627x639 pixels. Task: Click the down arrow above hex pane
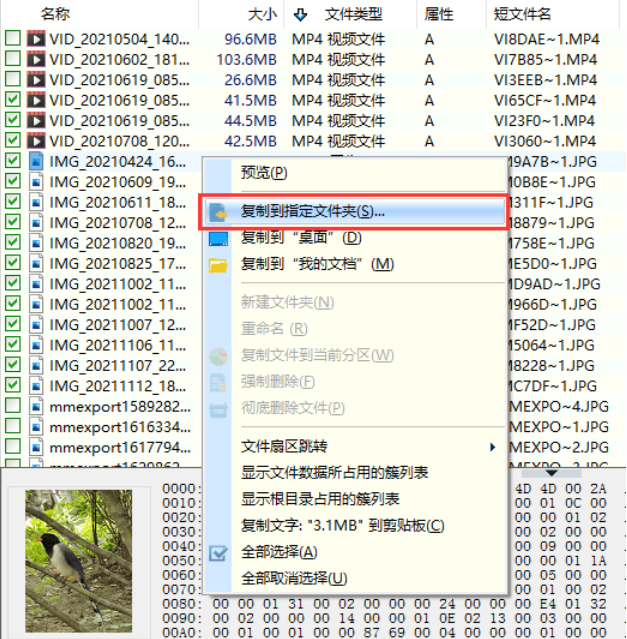coord(552,473)
